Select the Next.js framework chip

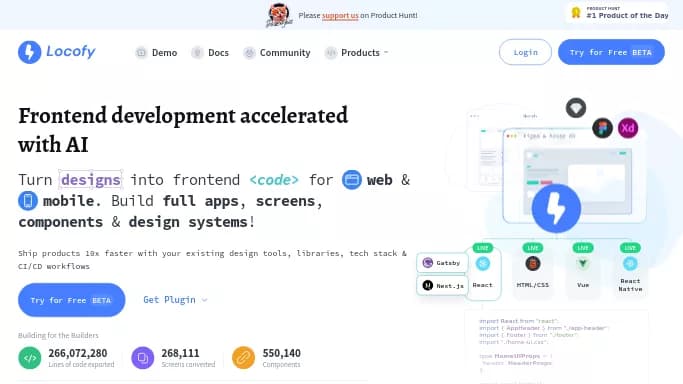click(x=442, y=286)
